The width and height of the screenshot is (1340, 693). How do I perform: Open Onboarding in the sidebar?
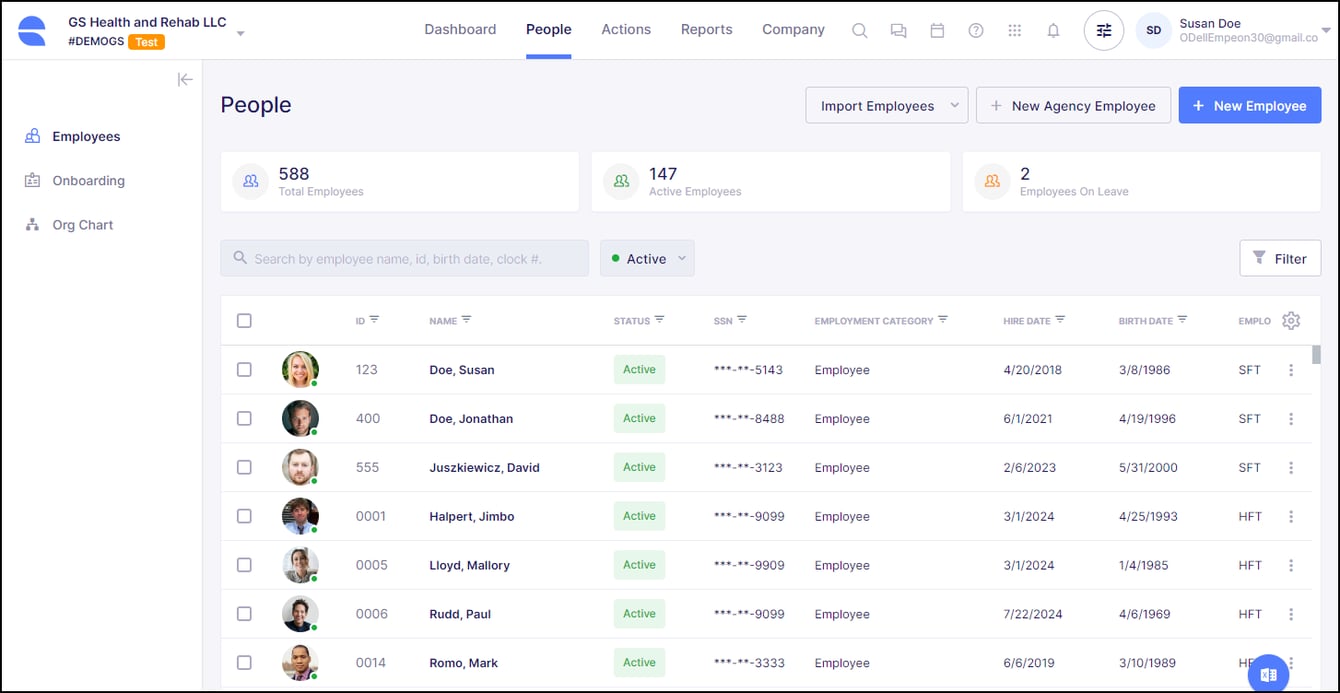click(88, 181)
